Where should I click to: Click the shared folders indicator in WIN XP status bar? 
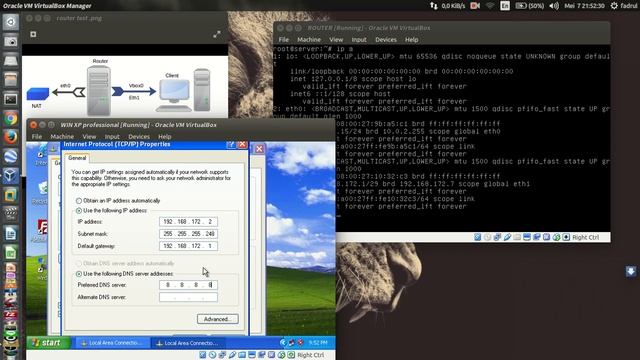242,355
